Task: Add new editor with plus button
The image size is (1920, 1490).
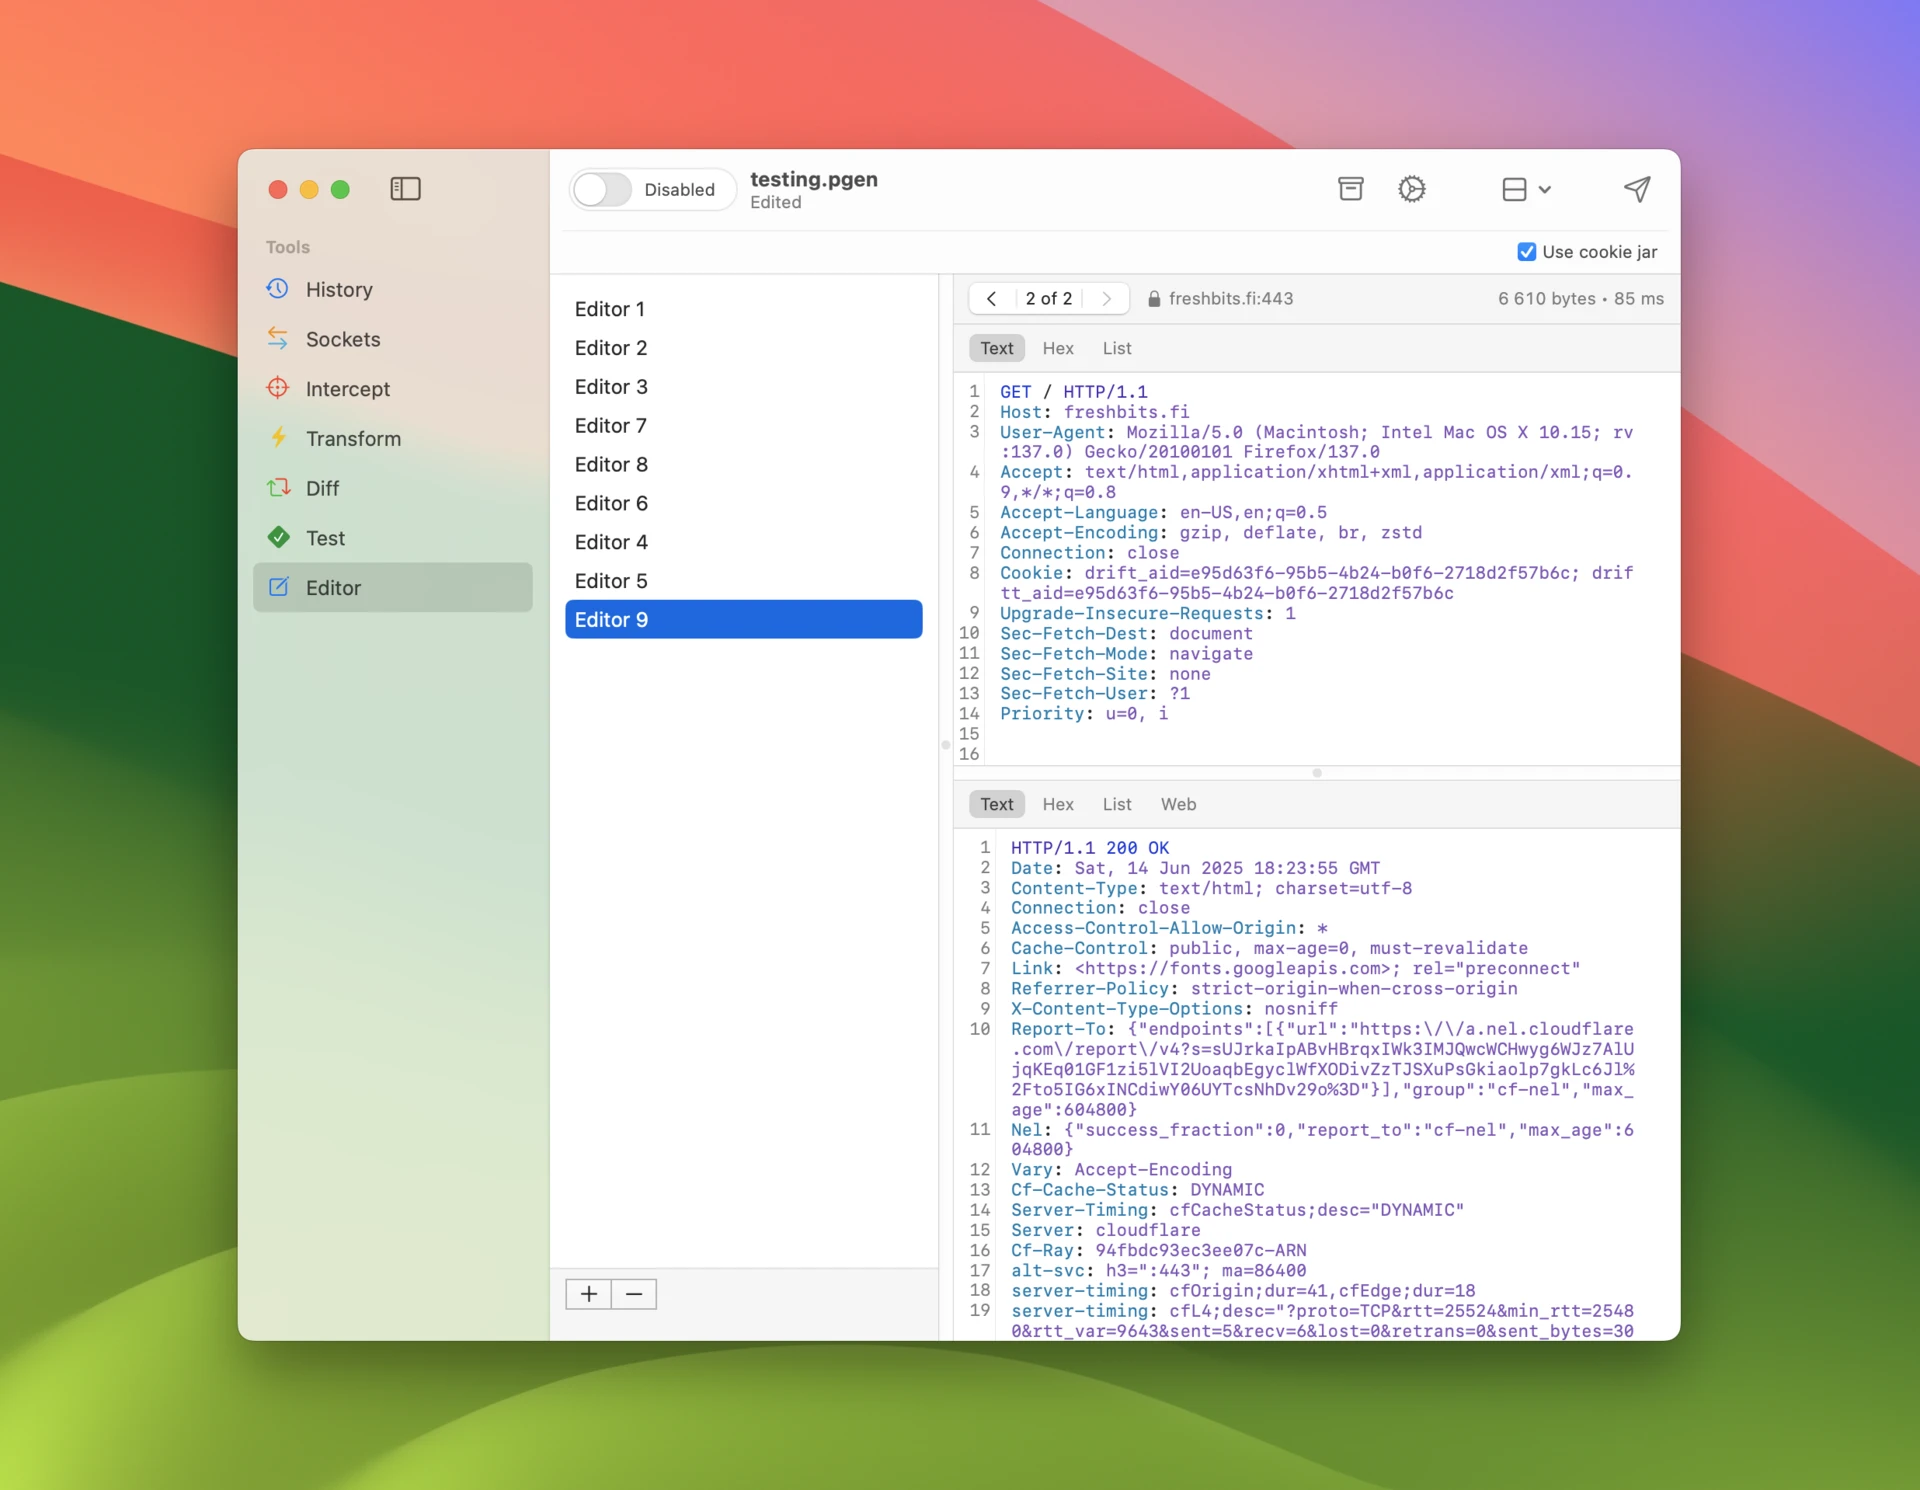Action: 589,1294
